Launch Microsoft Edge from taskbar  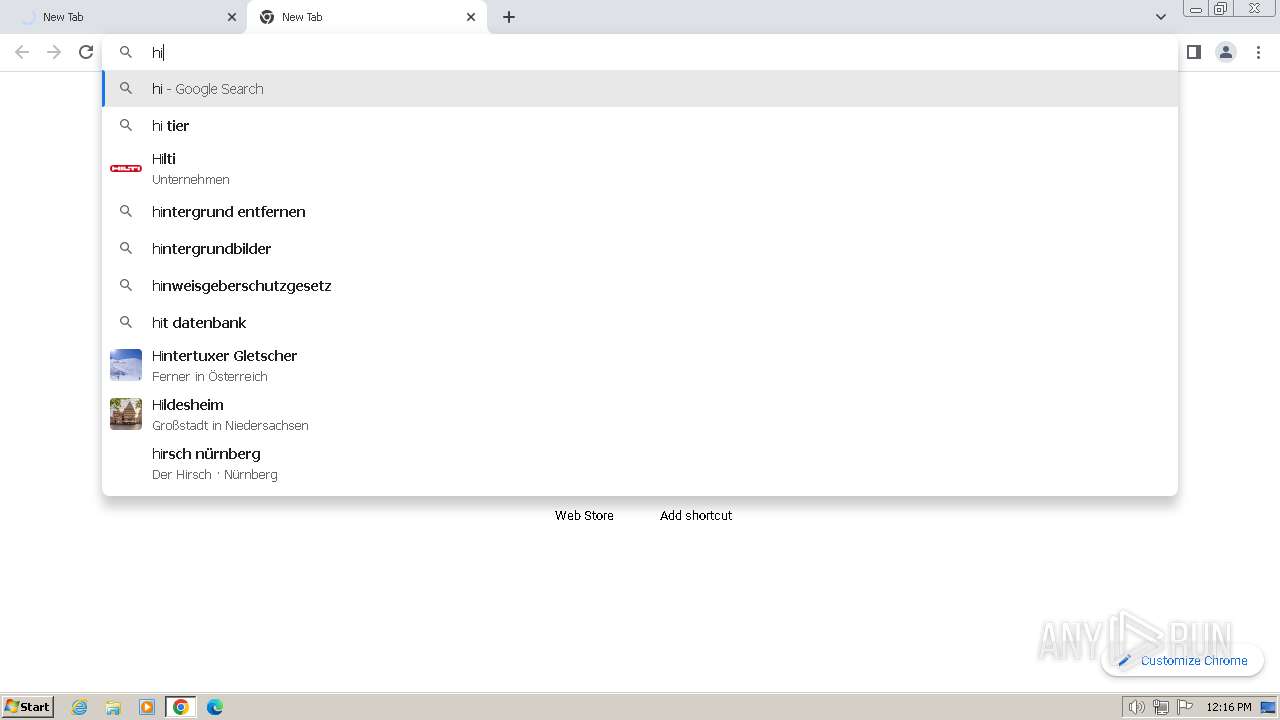pos(215,707)
